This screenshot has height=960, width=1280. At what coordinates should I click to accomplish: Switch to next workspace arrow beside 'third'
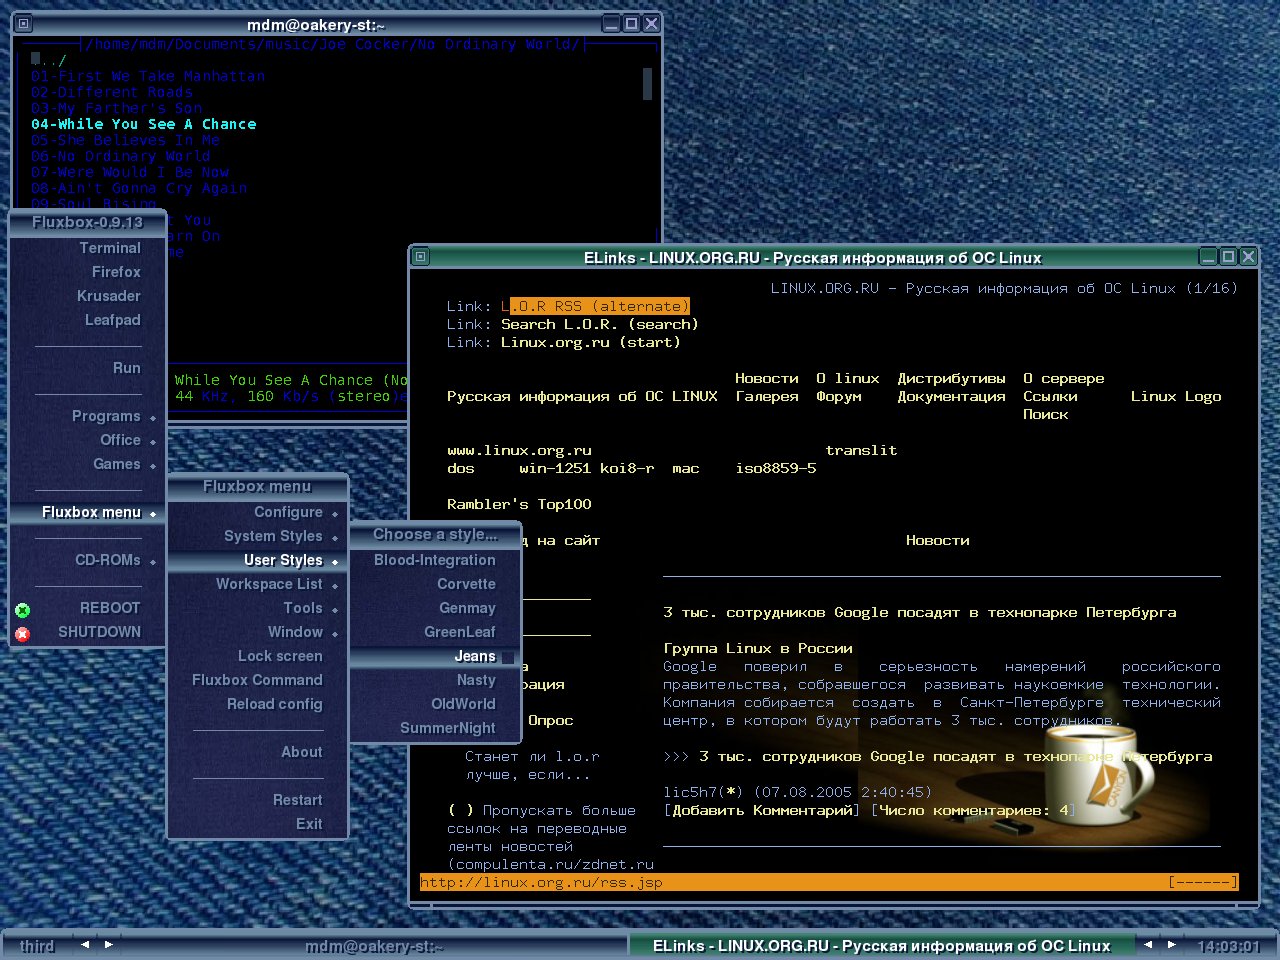pyautogui.click(x=109, y=944)
